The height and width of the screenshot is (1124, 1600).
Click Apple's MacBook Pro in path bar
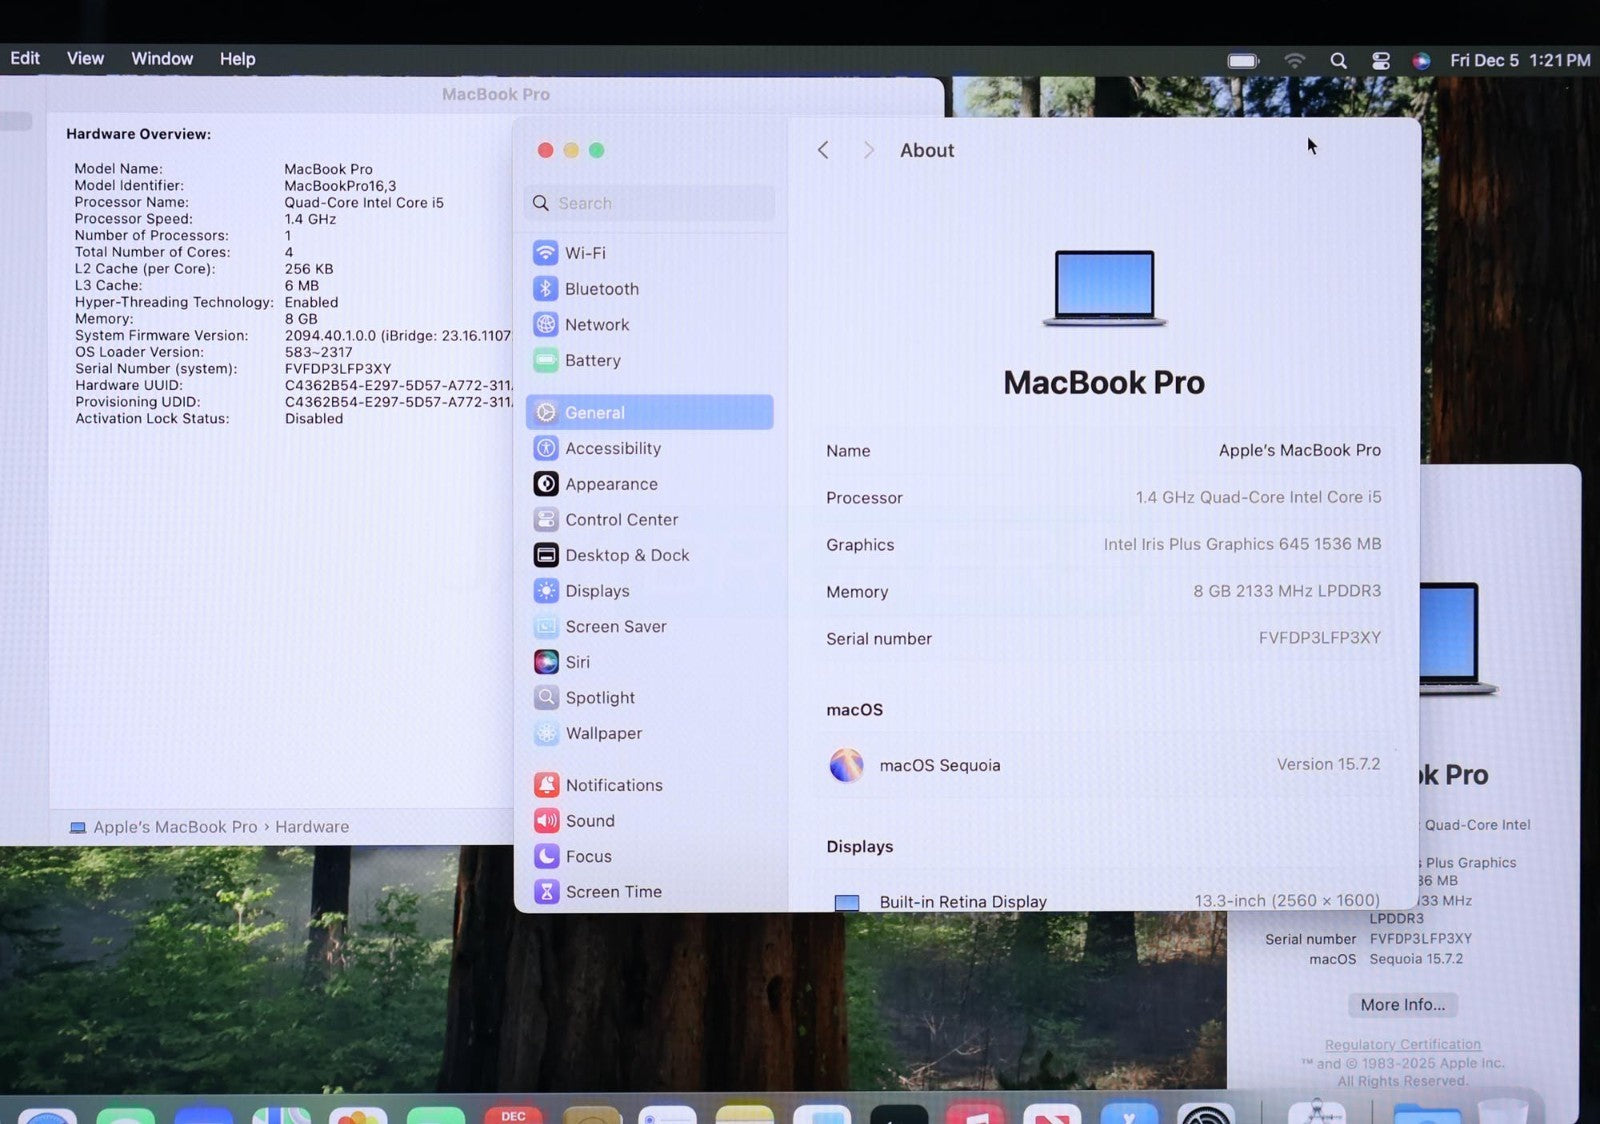(174, 827)
